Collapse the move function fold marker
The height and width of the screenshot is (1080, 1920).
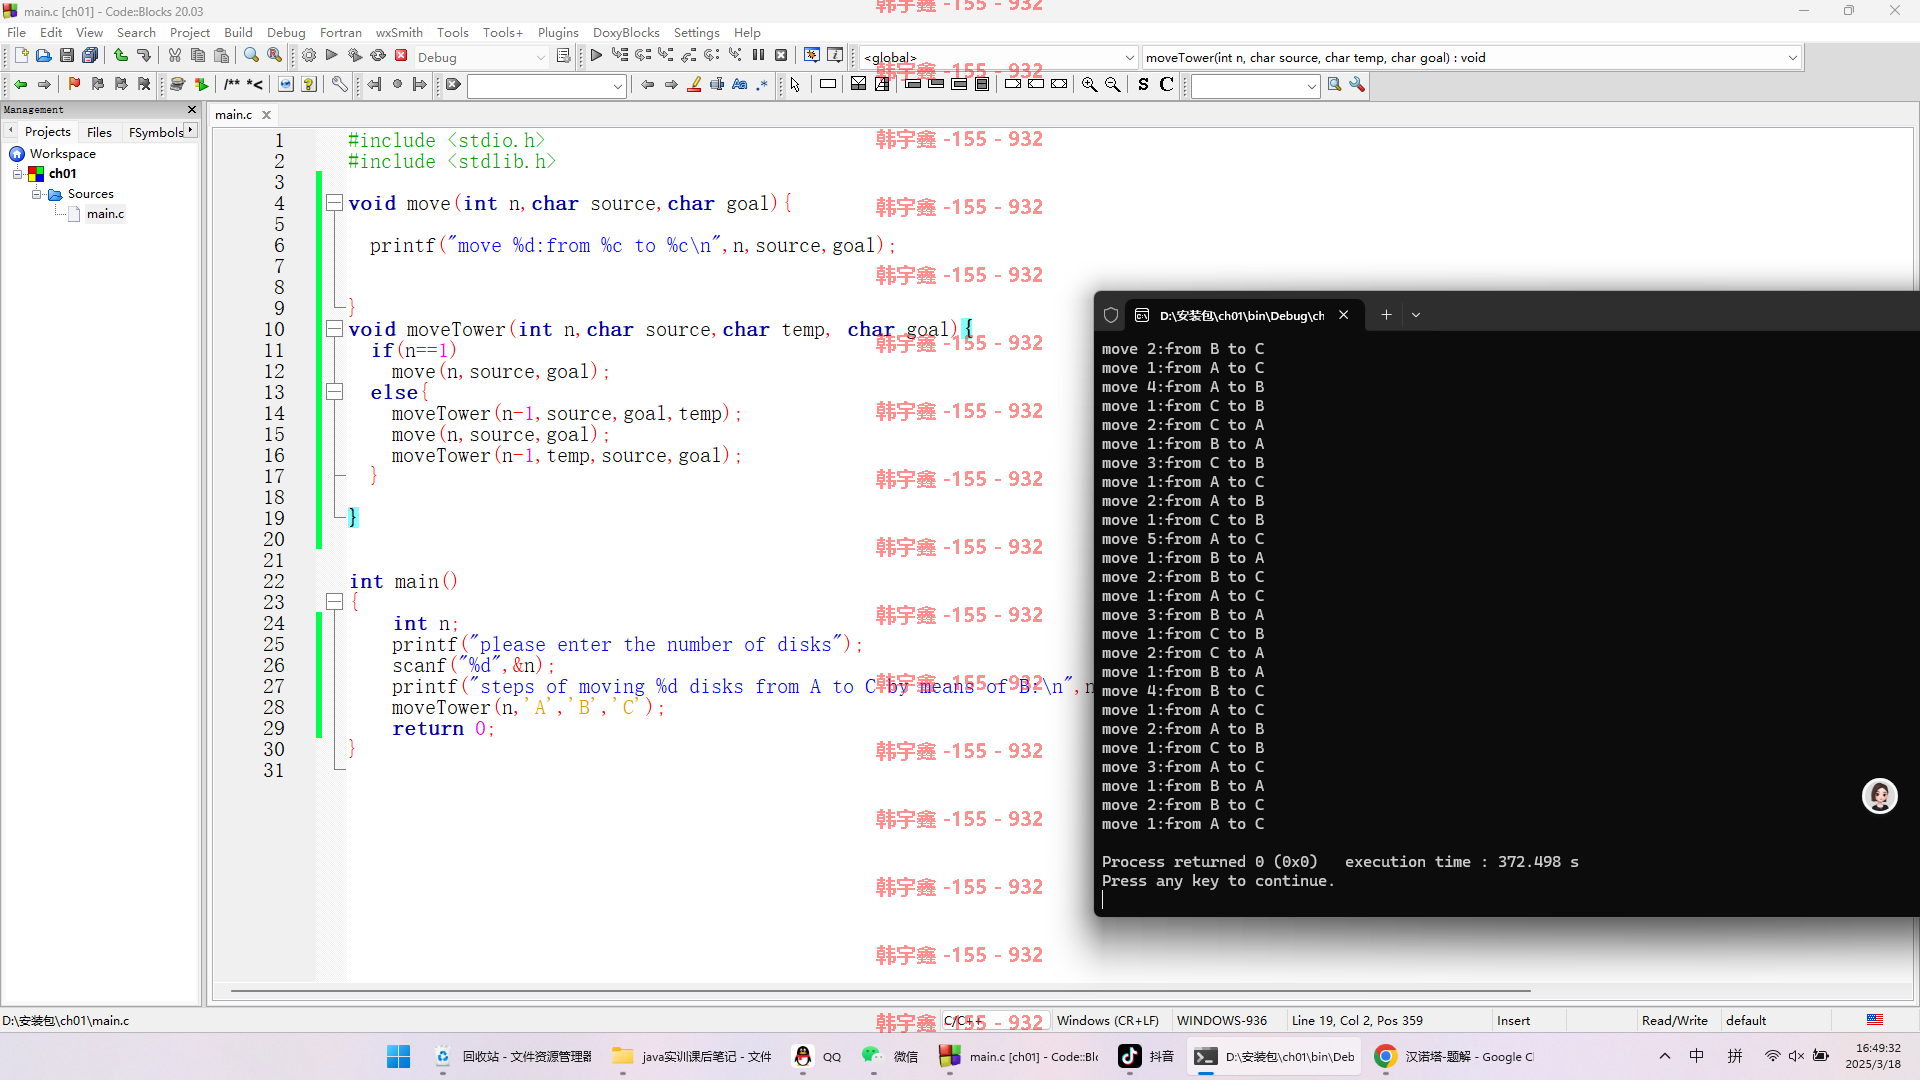tap(335, 203)
